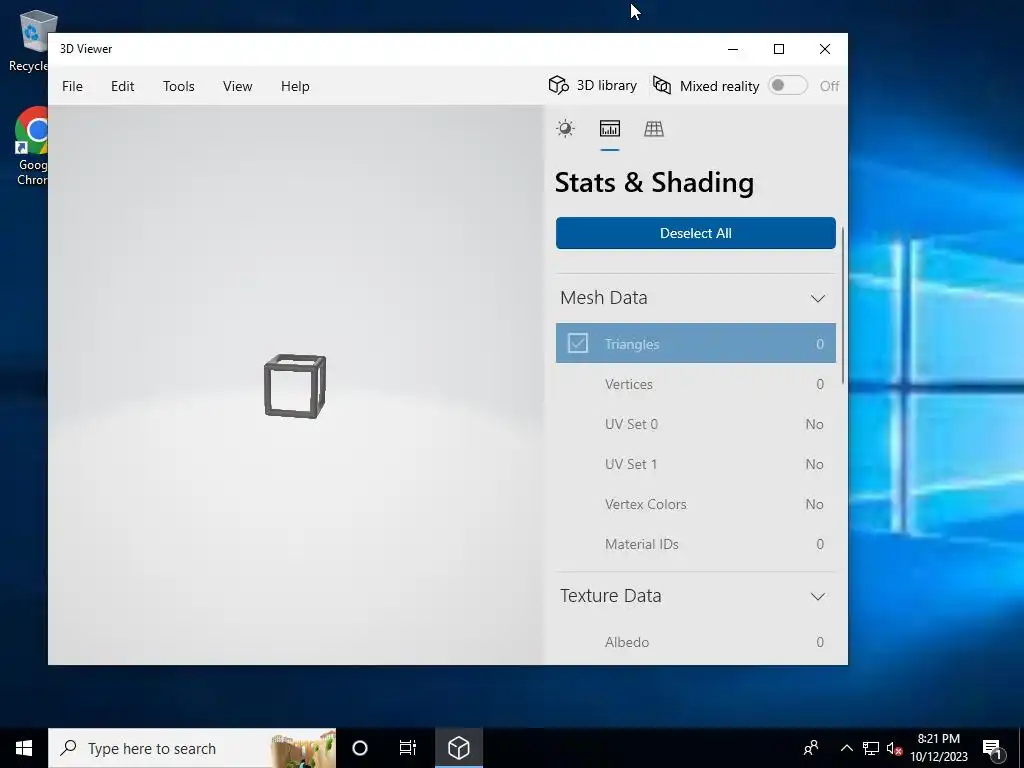Open the Grid & Views tab icon
1024x768 pixels.
point(654,129)
